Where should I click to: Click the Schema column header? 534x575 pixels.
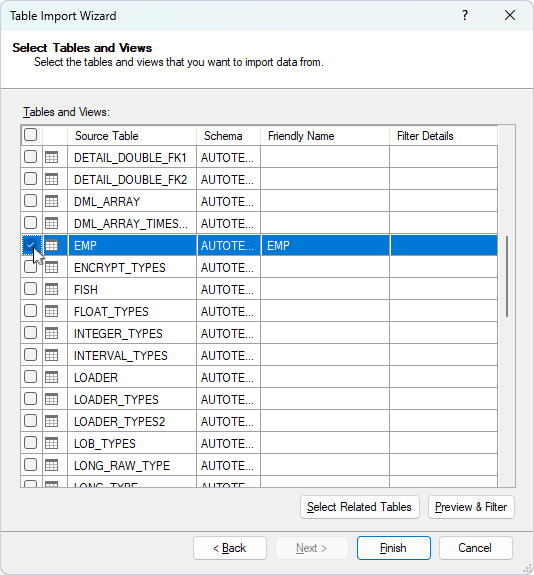(228, 136)
